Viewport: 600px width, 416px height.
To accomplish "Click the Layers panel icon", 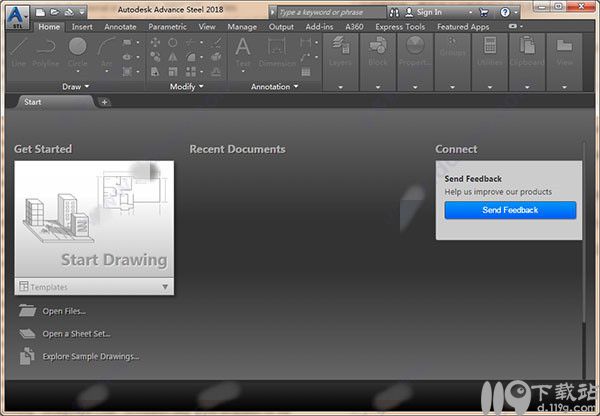I will coord(340,46).
